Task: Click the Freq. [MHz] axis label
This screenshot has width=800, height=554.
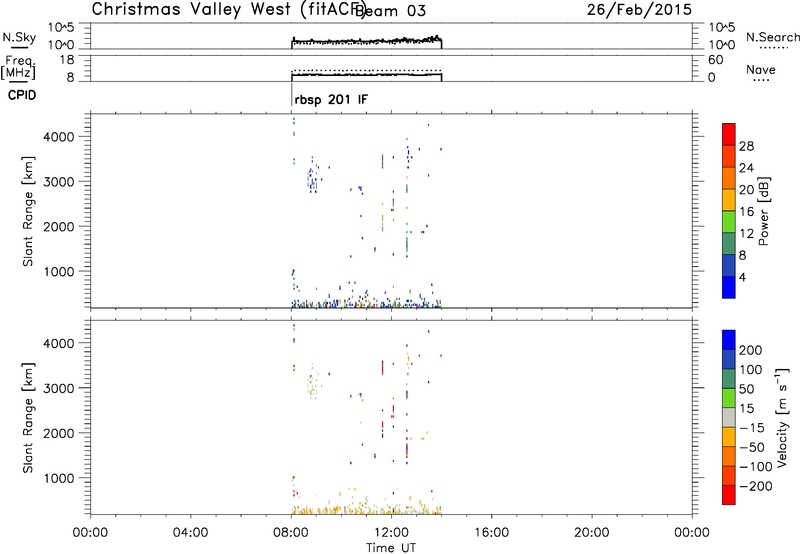Action: point(18,67)
